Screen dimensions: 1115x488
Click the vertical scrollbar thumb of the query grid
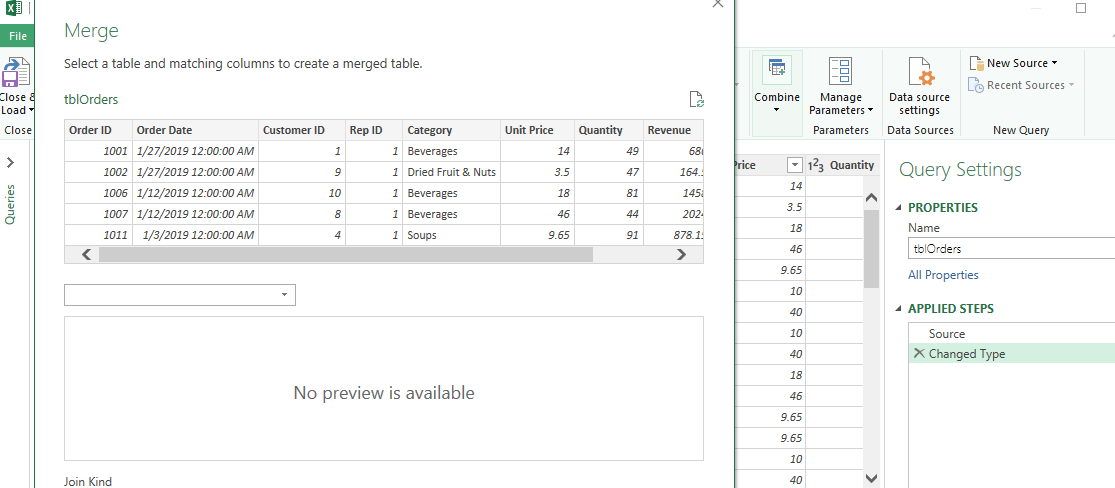[x=872, y=249]
